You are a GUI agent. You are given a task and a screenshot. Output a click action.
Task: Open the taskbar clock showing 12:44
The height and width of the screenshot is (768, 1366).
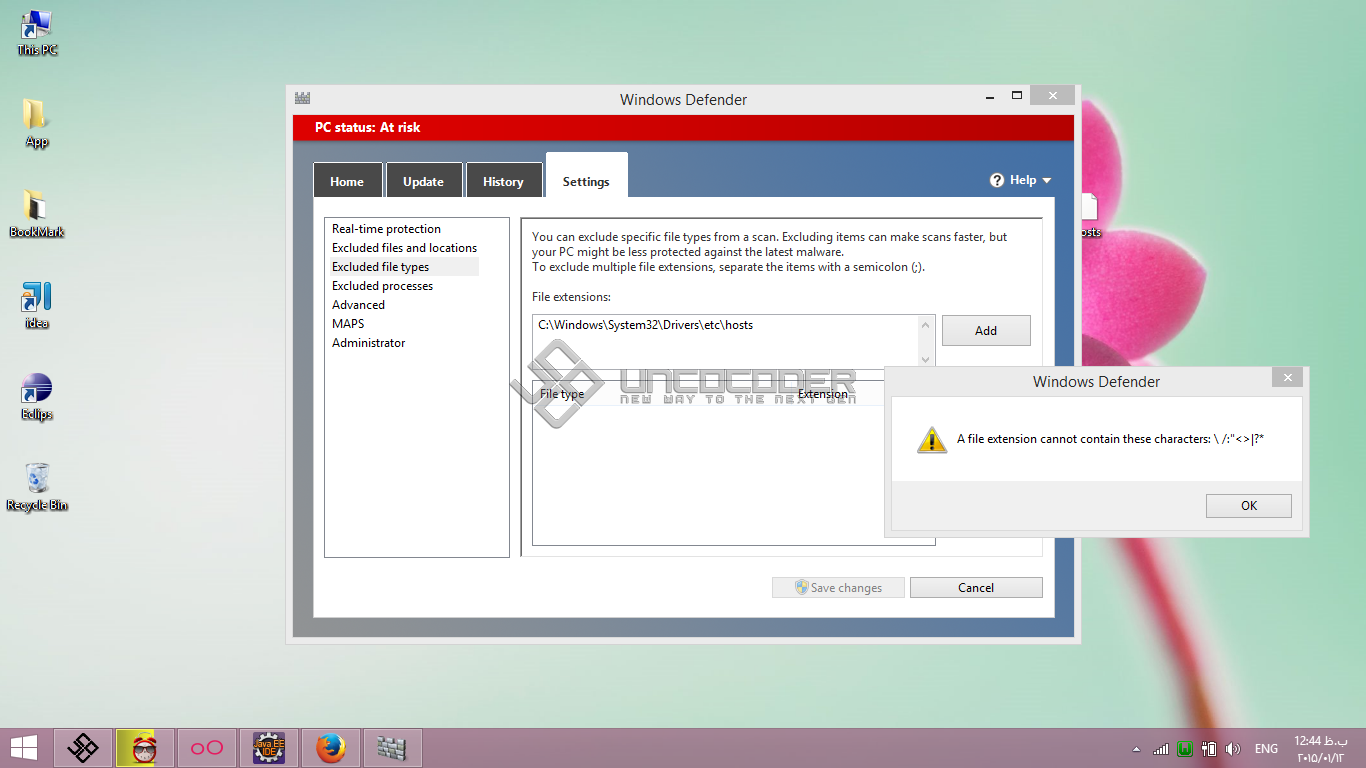click(1321, 749)
